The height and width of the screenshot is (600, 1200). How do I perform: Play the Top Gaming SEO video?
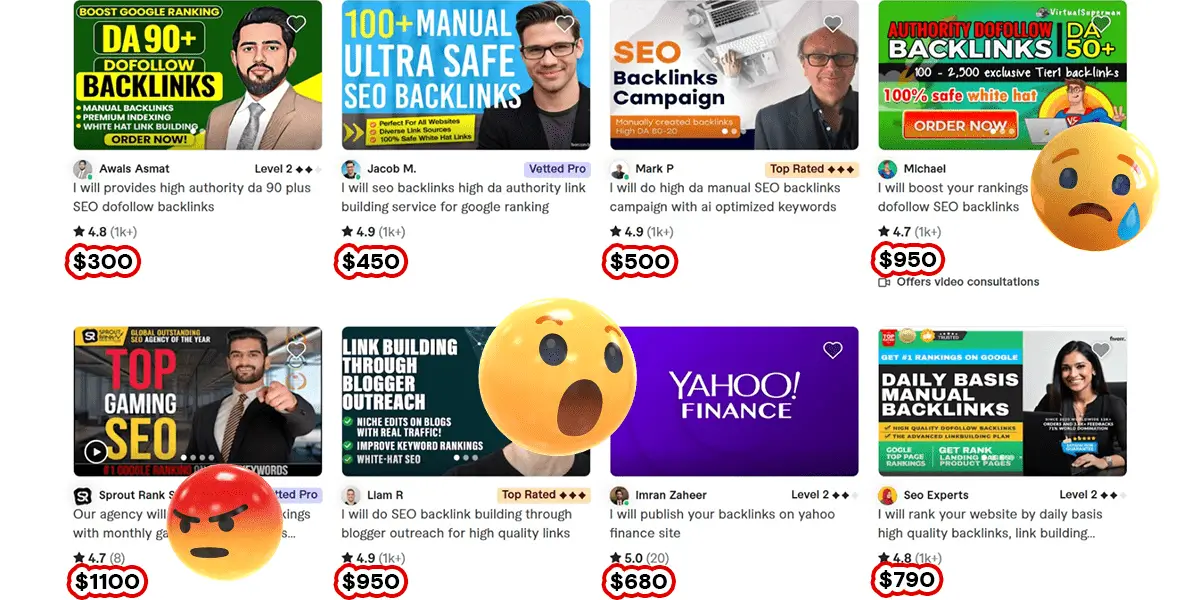(x=95, y=452)
